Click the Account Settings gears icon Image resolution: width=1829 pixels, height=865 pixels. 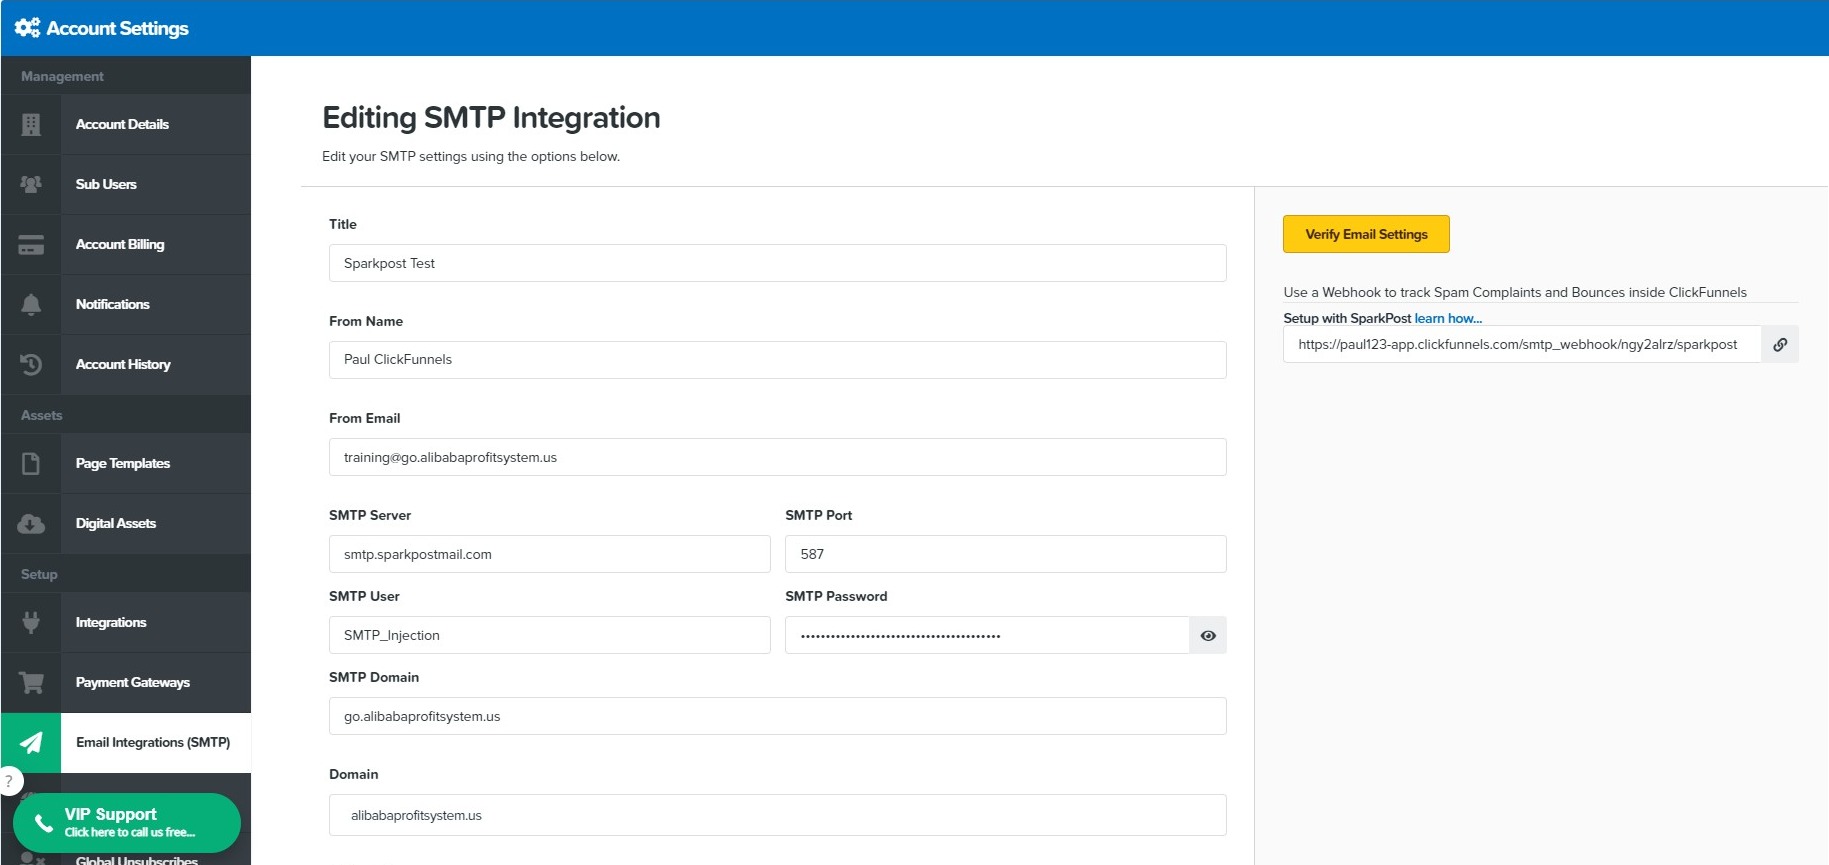click(27, 28)
